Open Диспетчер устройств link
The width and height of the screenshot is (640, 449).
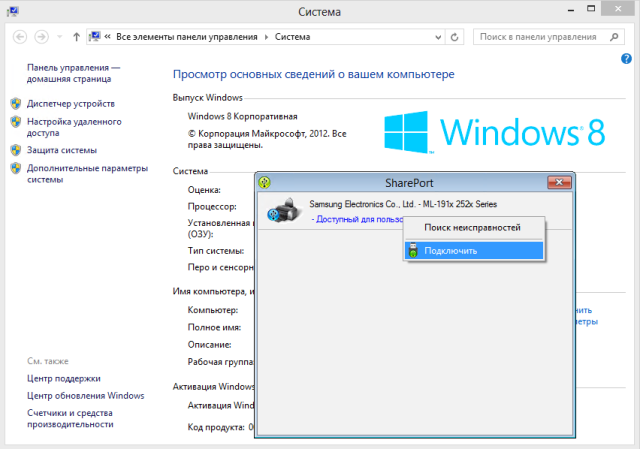tap(71, 104)
